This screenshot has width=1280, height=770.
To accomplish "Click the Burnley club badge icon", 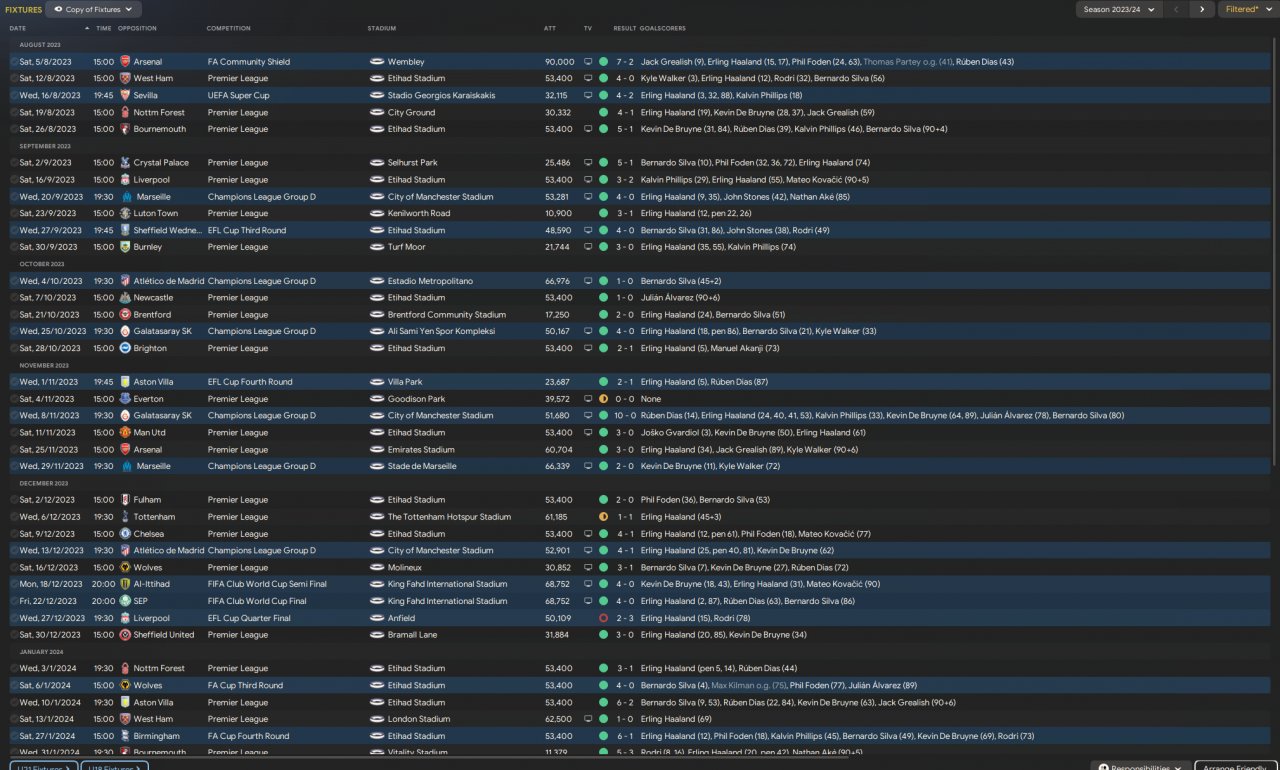I will 125,247.
